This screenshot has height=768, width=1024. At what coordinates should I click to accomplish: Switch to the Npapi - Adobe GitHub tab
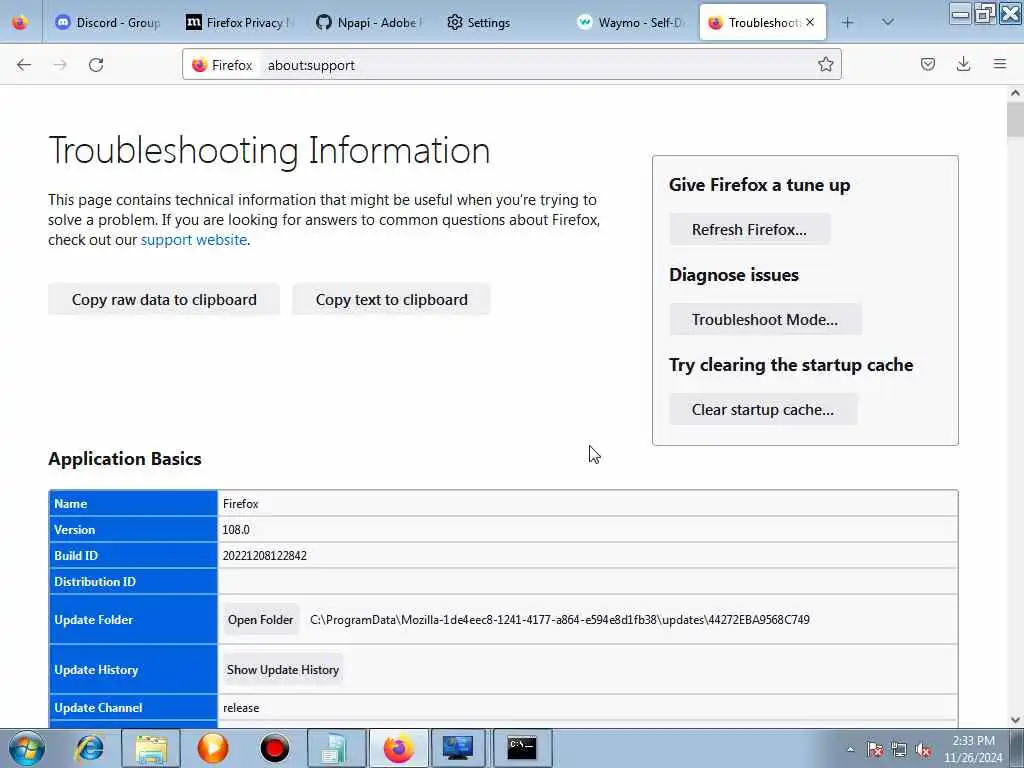point(370,23)
